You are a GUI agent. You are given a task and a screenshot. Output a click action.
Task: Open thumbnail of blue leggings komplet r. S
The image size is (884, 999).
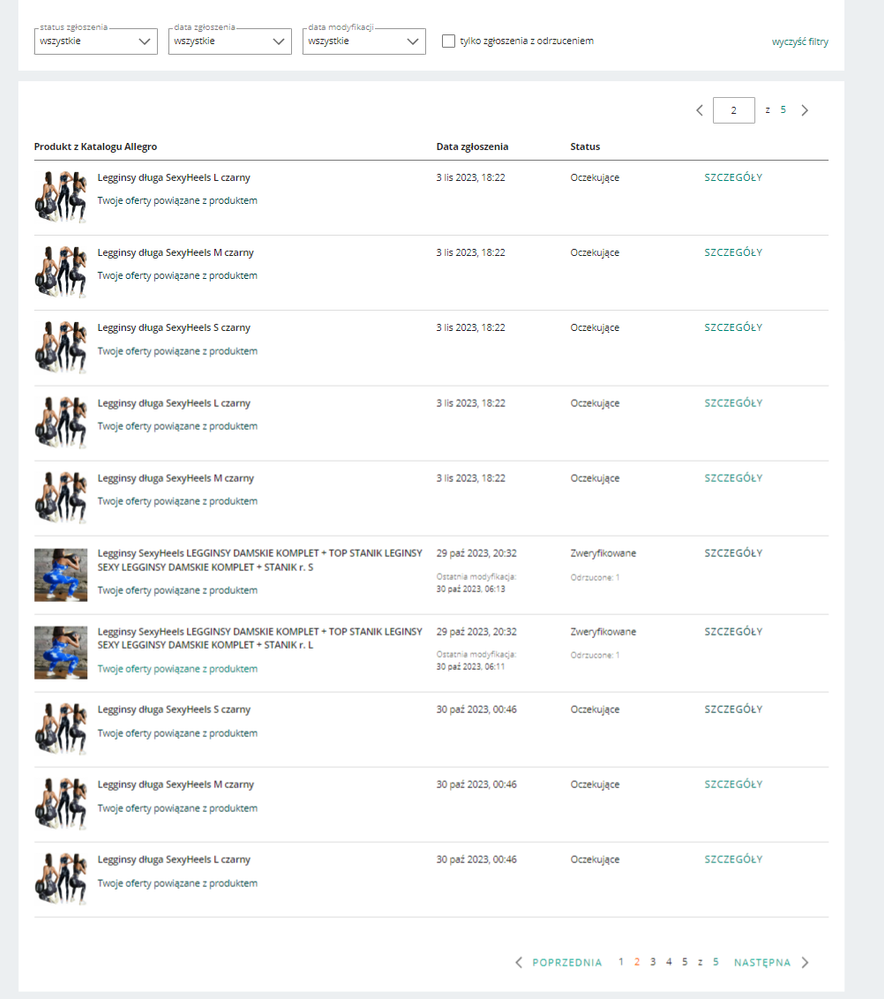click(60, 574)
